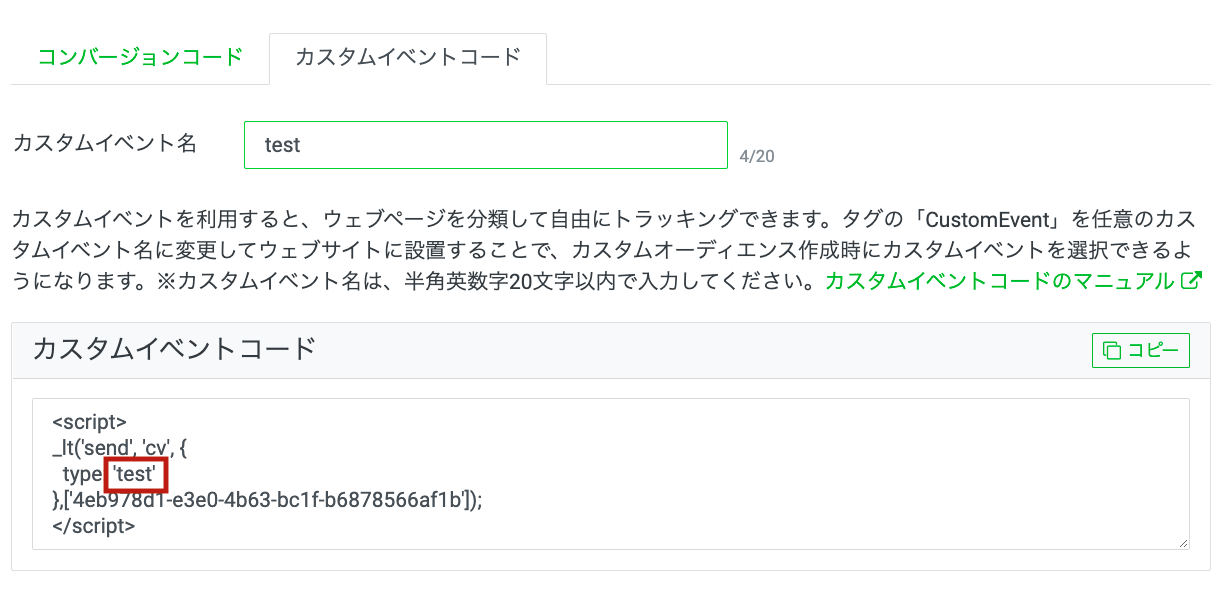Click the highlighted 'test' value in code
1224x602 pixels.
135,473
